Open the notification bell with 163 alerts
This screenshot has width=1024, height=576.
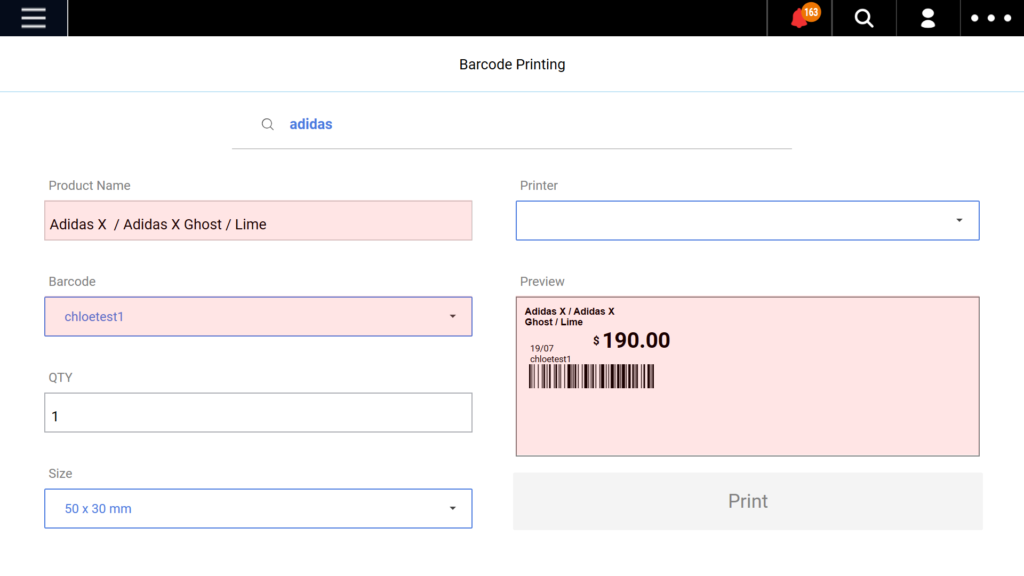point(798,18)
